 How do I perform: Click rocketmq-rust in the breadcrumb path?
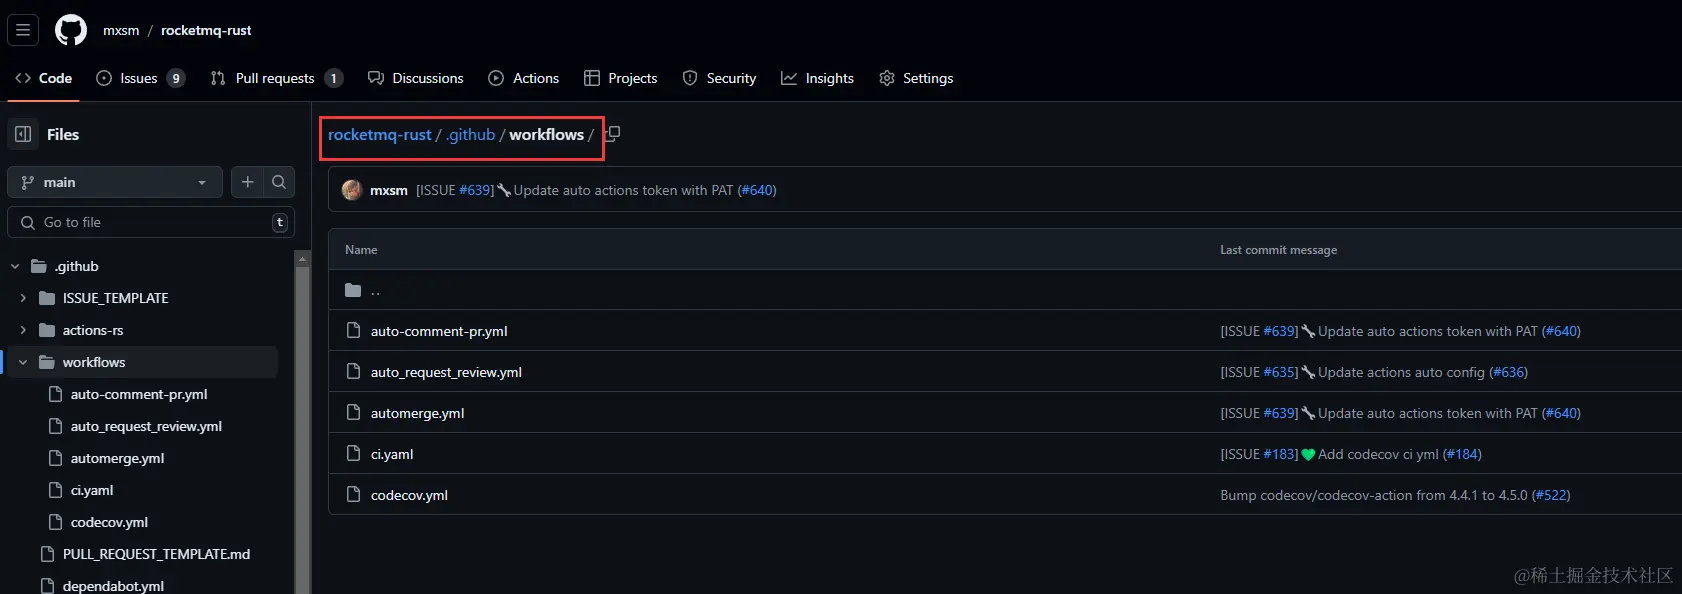pyautogui.click(x=380, y=134)
